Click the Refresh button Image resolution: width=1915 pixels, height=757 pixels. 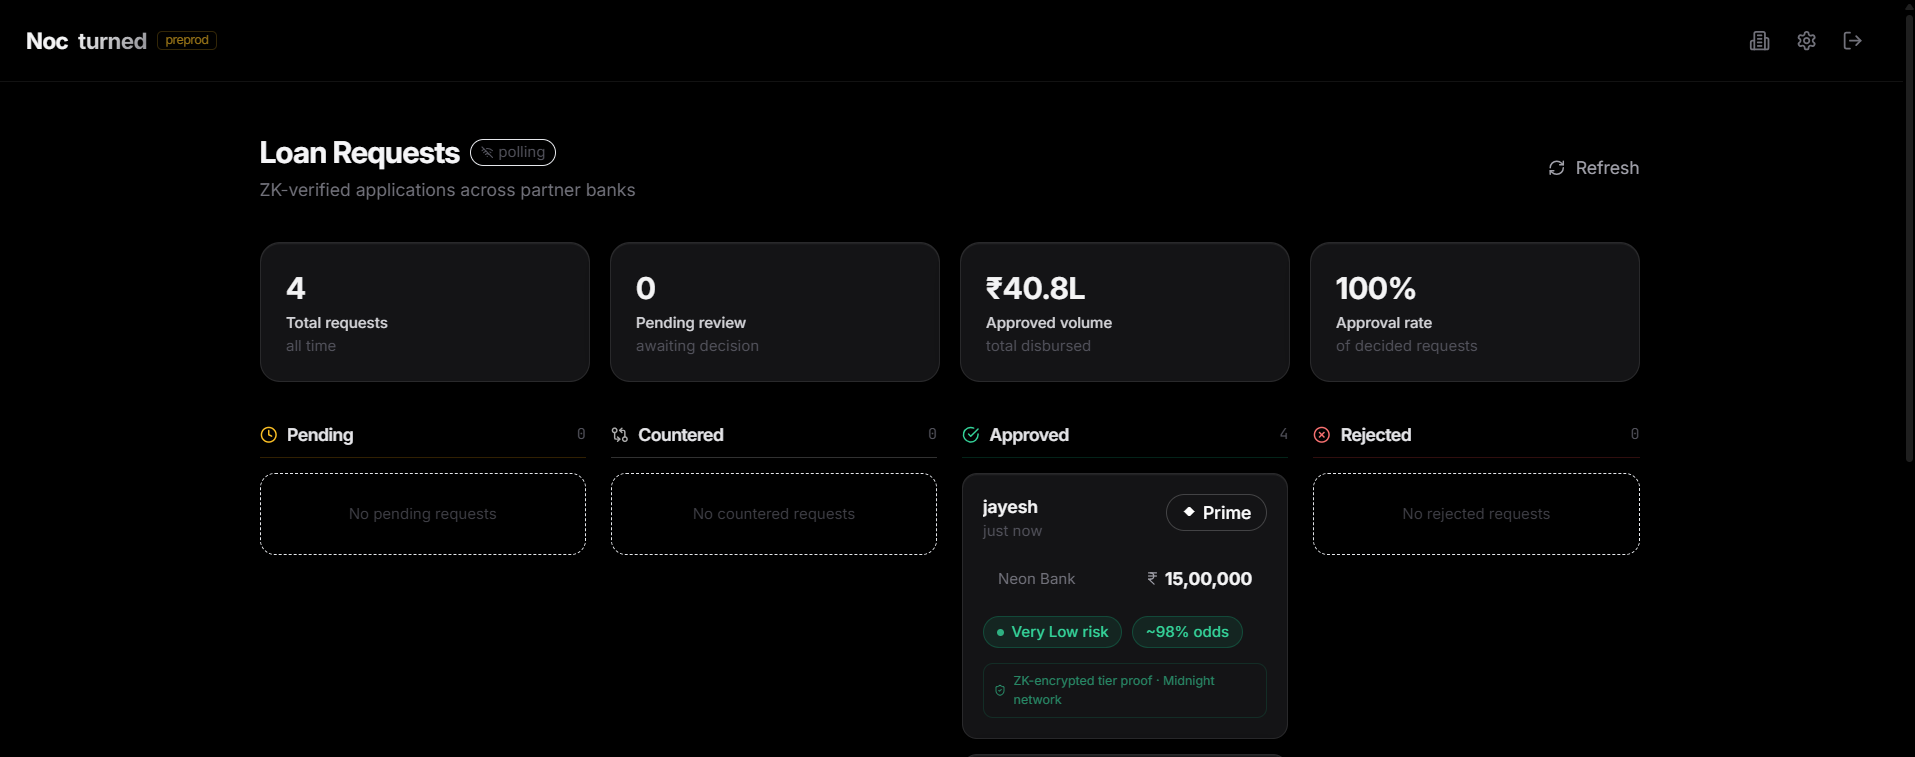tap(1594, 168)
